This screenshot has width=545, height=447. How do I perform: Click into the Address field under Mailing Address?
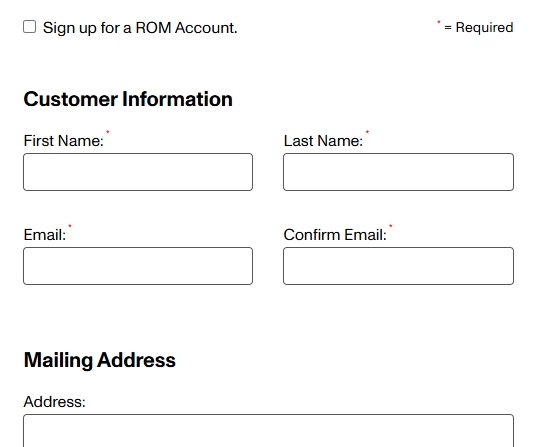click(268, 430)
